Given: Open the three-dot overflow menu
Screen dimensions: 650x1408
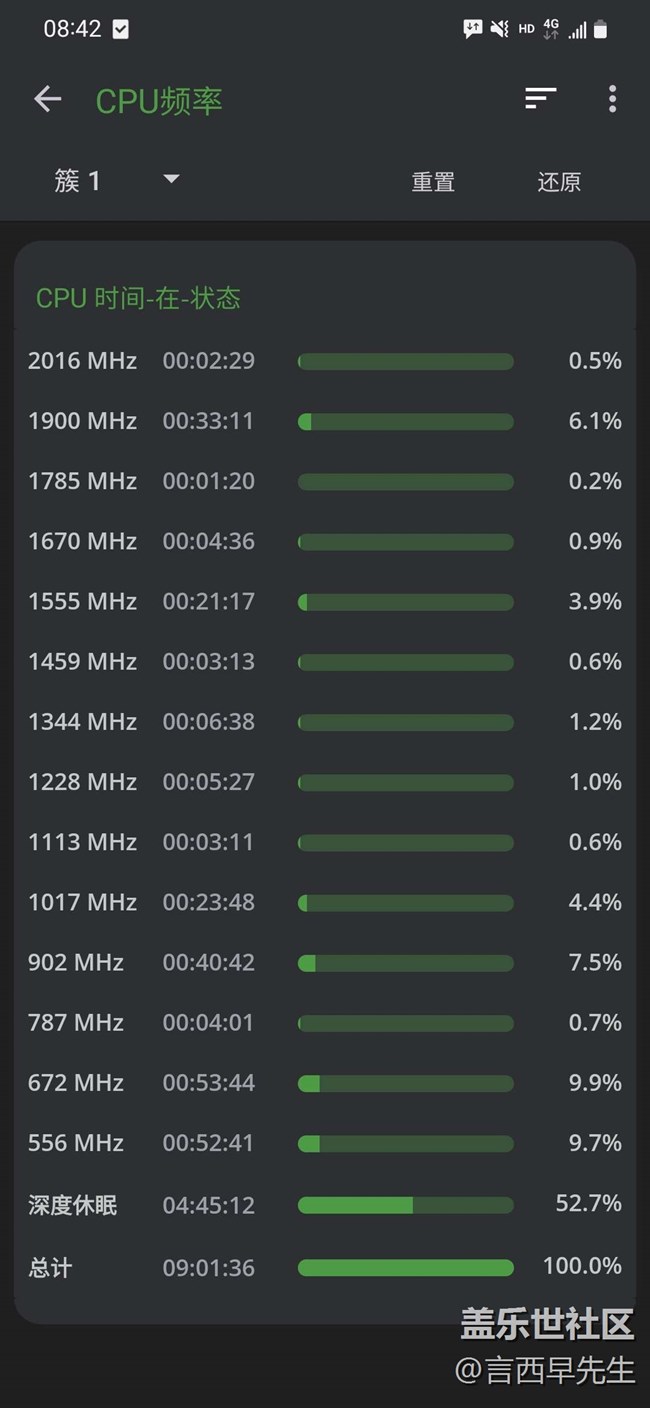Looking at the screenshot, I should [x=612, y=99].
